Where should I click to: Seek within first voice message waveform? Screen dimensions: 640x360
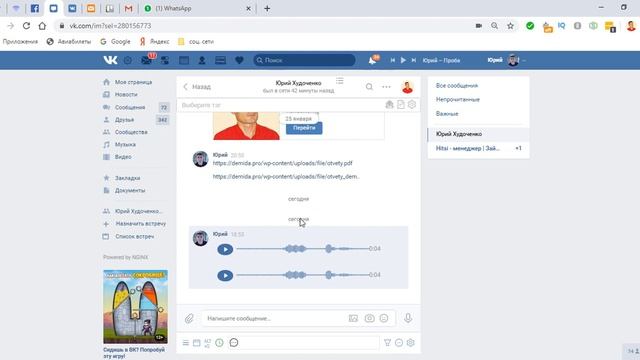tap(302, 249)
